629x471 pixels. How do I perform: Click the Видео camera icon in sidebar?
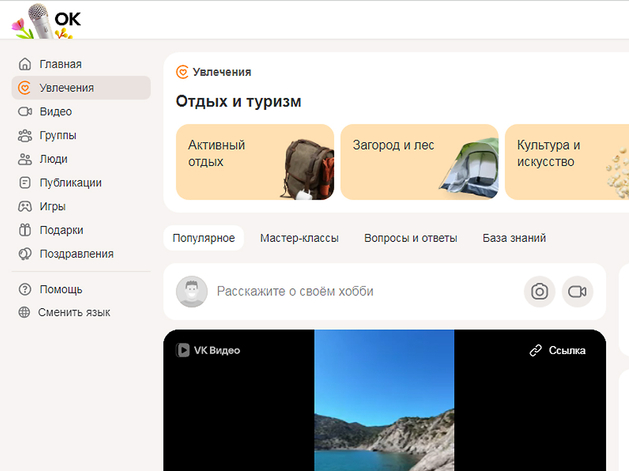pos(26,111)
